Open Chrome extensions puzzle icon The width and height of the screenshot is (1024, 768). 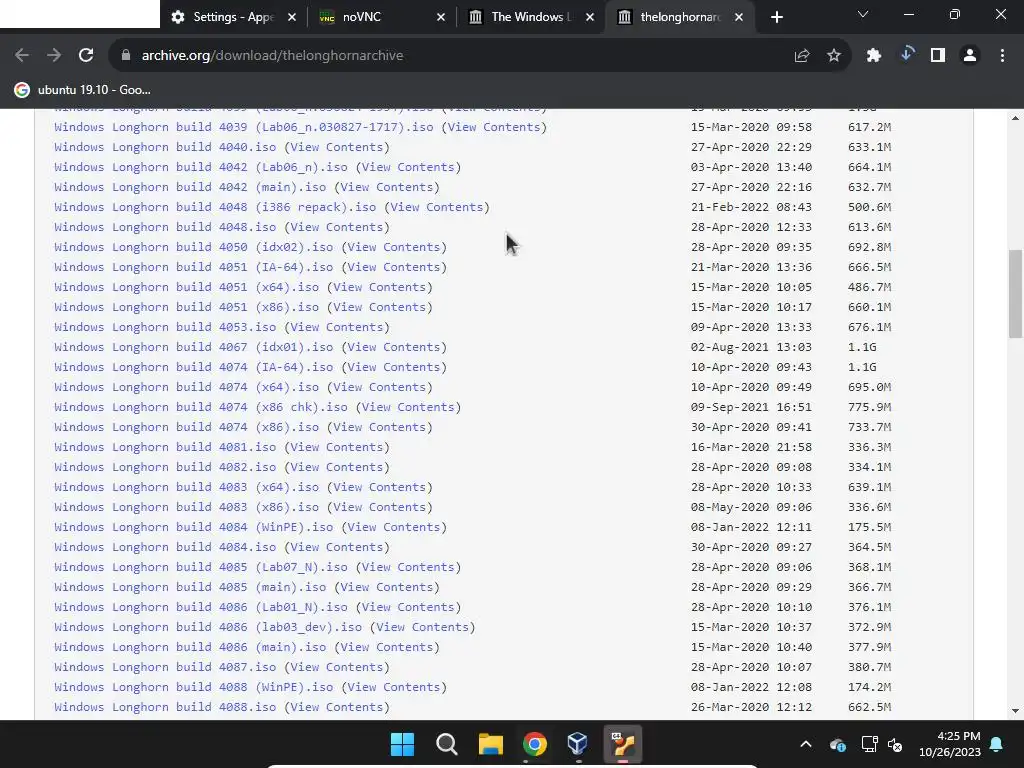pos(874,56)
